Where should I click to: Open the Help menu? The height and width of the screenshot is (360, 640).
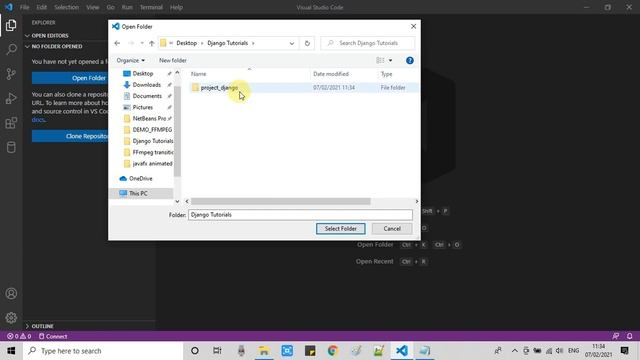pos(176,7)
